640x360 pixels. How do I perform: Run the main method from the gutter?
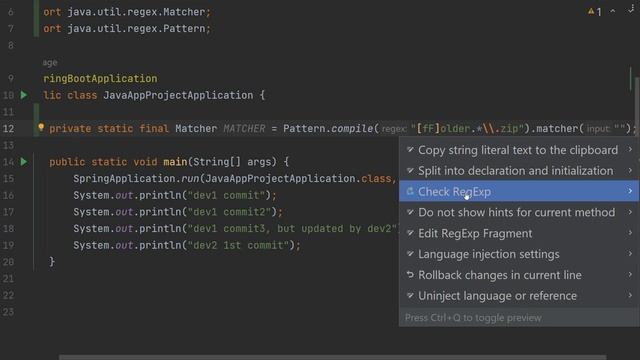(x=24, y=162)
